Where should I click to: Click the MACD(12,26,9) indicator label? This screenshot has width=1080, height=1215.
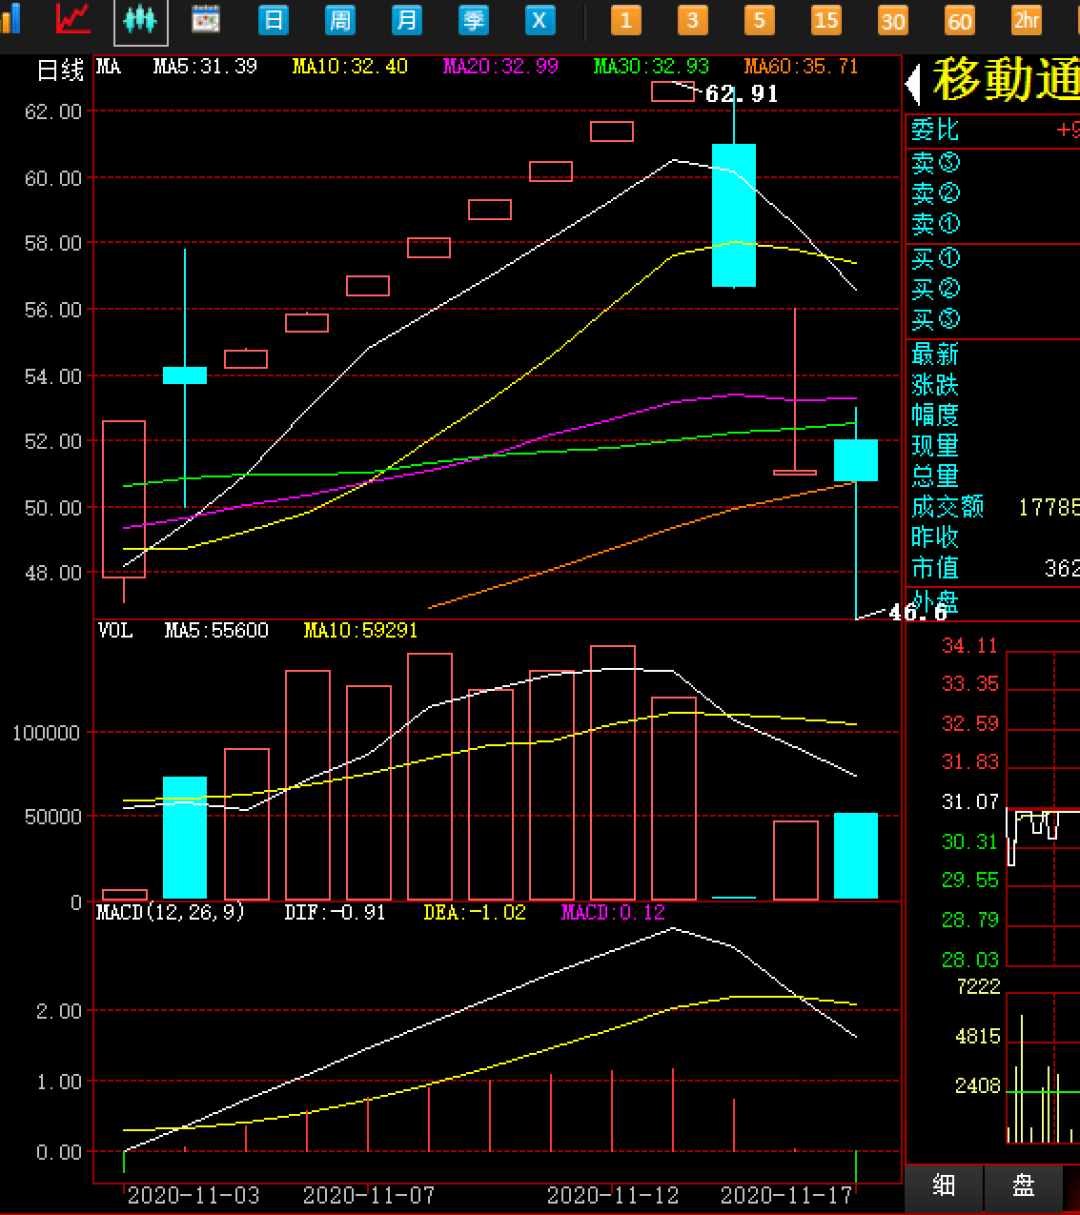(170, 912)
